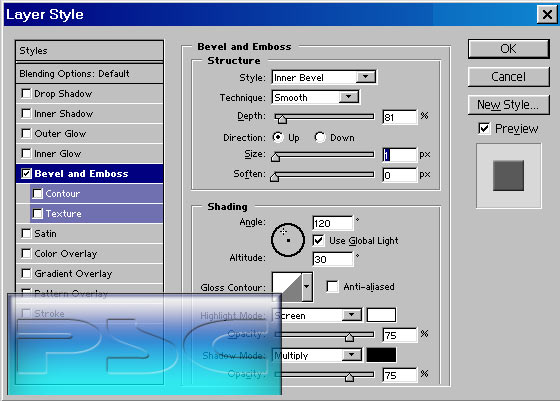Confirm with the OK button
The image size is (560, 401).
click(509, 49)
